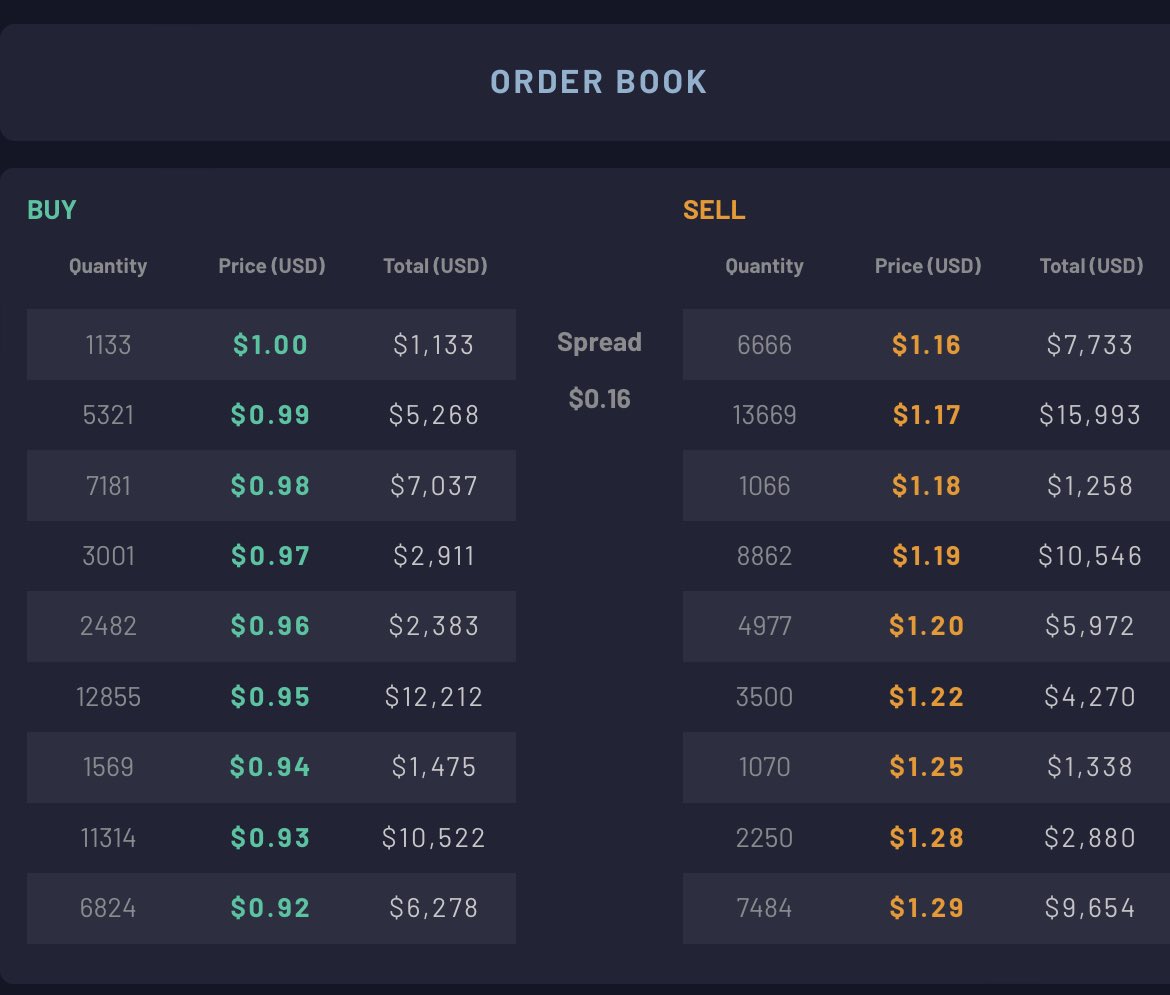Click buy total $10,522
Viewport: 1170px width, 995px height.
[x=434, y=838]
